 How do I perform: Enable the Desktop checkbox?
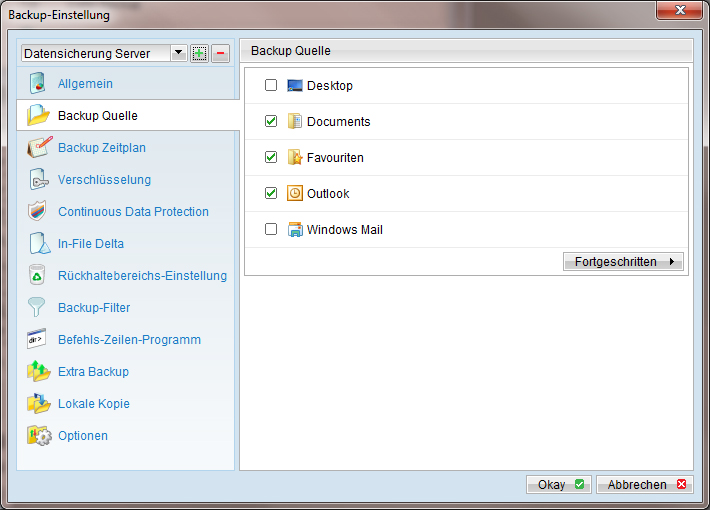tap(271, 85)
